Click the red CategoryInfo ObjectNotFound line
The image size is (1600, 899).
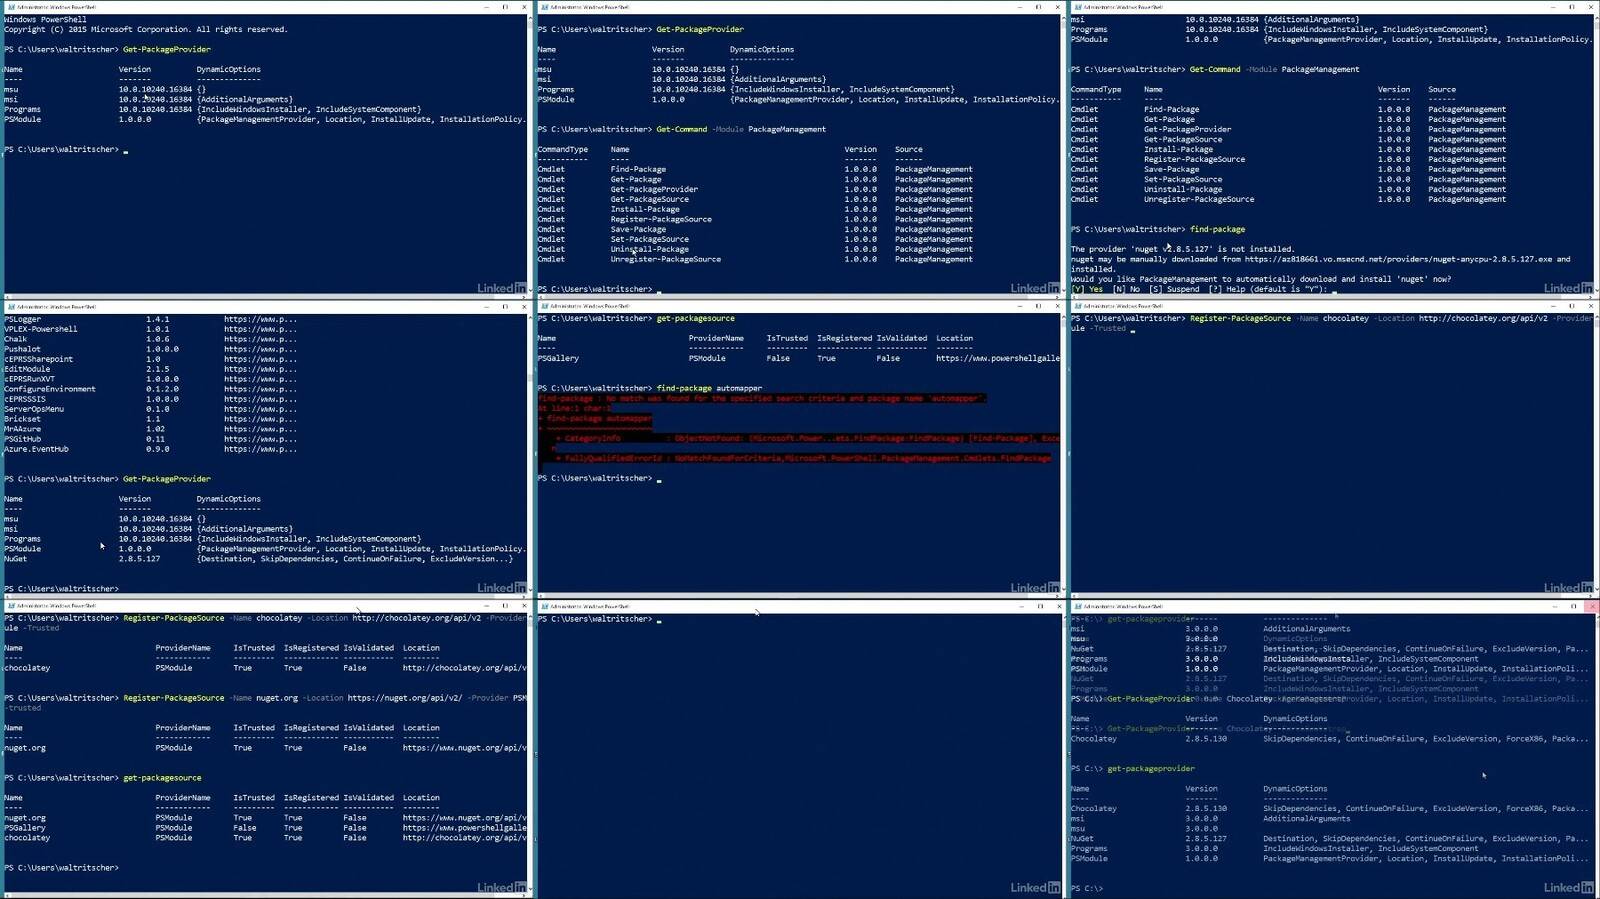pyautogui.click(x=807, y=438)
